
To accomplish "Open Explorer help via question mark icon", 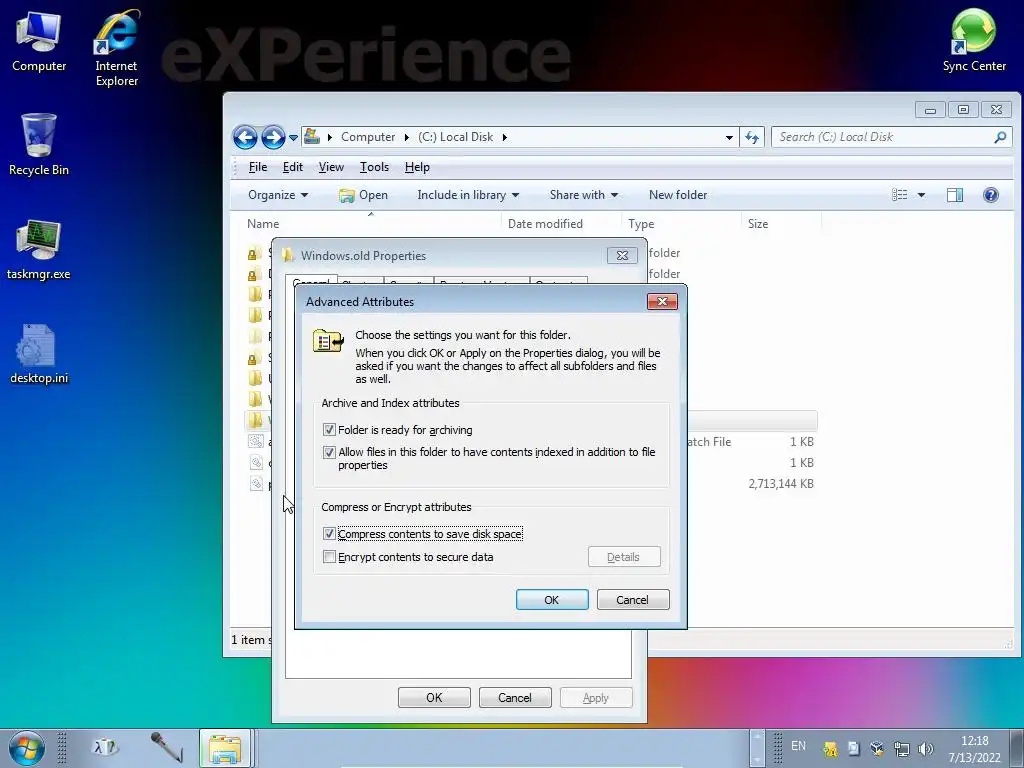I will click(991, 195).
